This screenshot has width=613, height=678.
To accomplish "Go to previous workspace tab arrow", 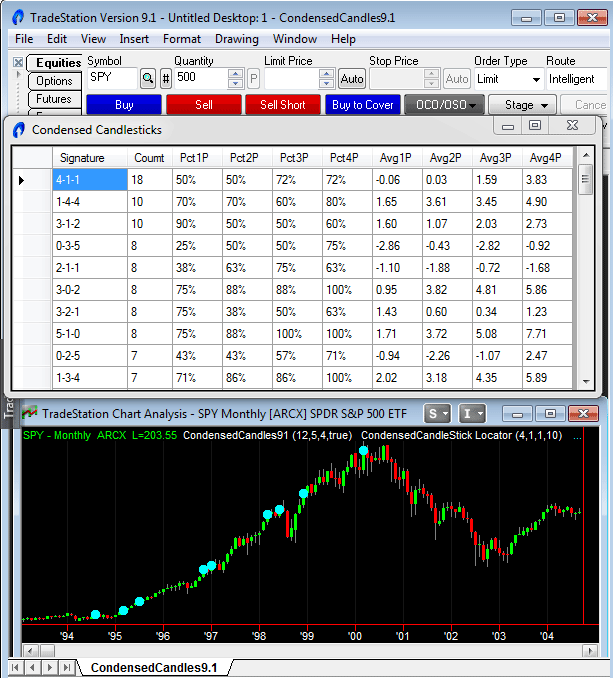I will [x=33, y=667].
